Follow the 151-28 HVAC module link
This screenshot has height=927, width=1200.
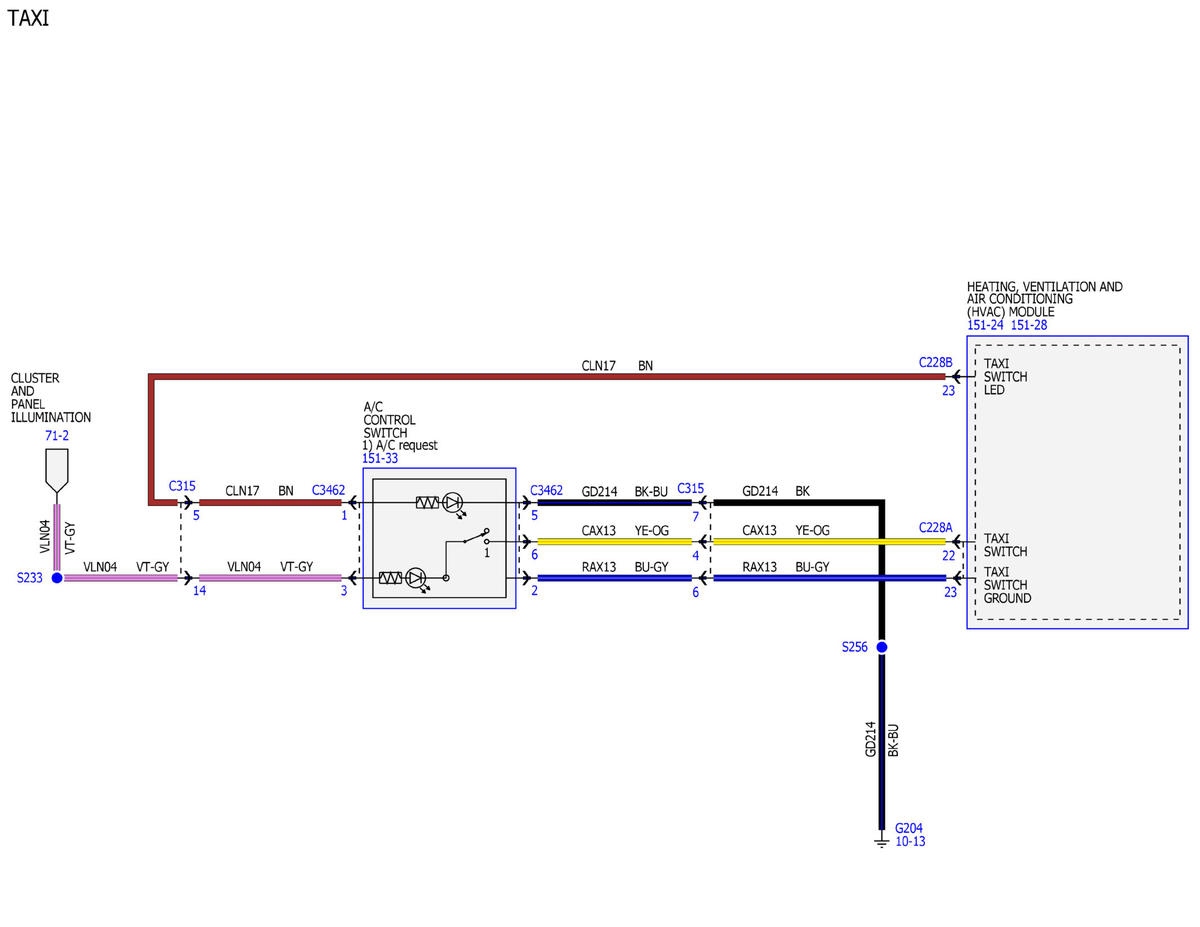point(1029,325)
